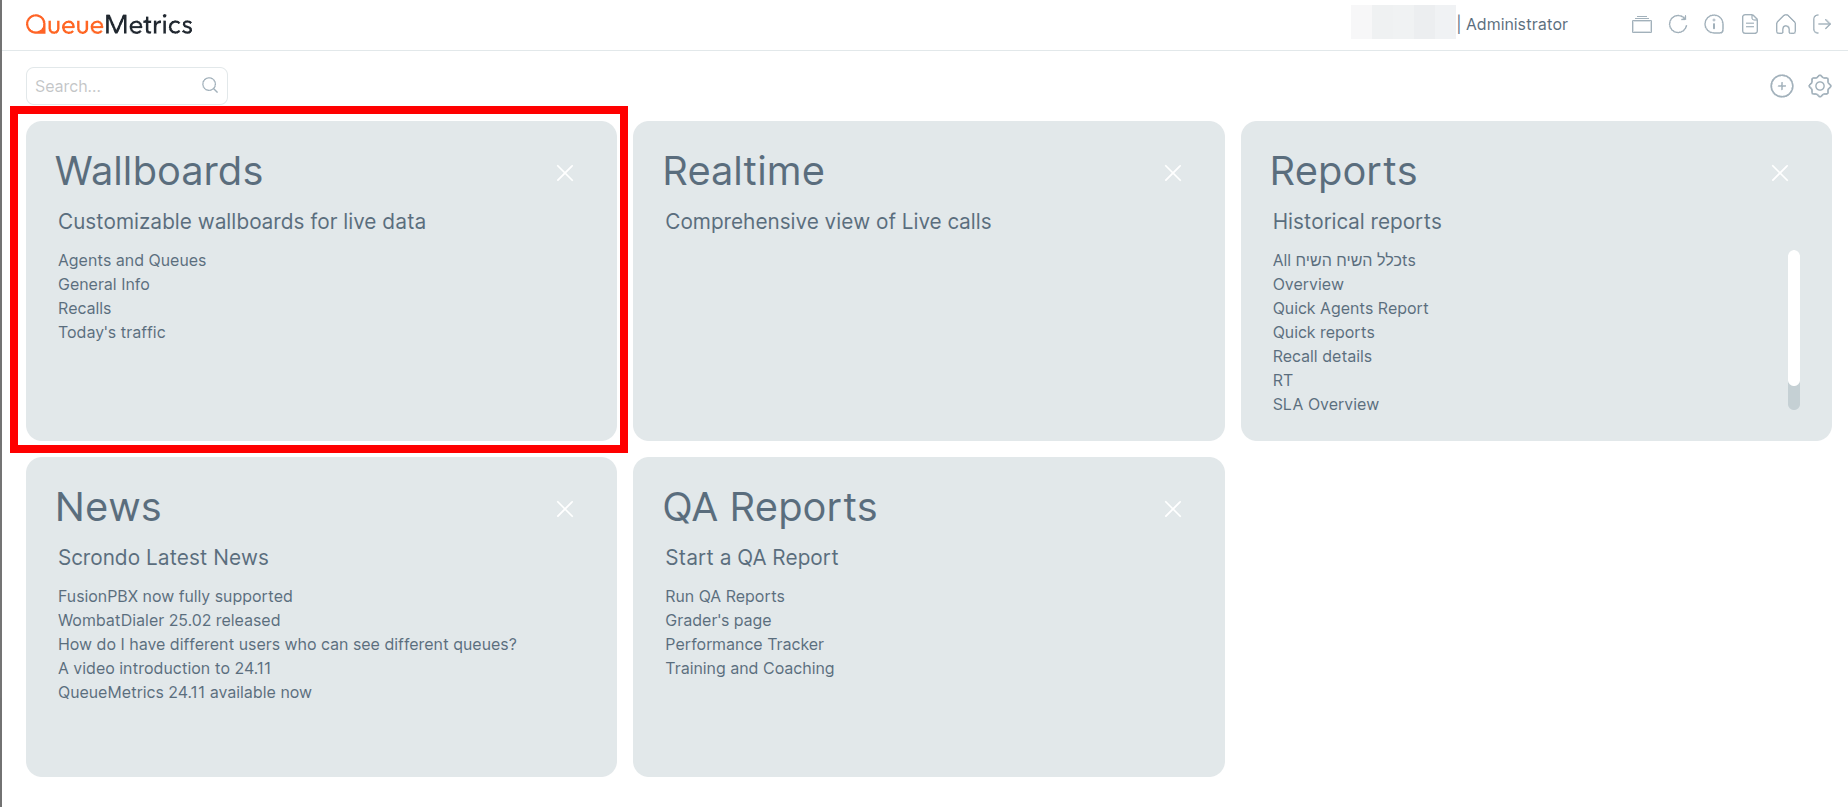Click the stacked windows icon in header
Screen dimensions: 1848x807
point(1642,25)
